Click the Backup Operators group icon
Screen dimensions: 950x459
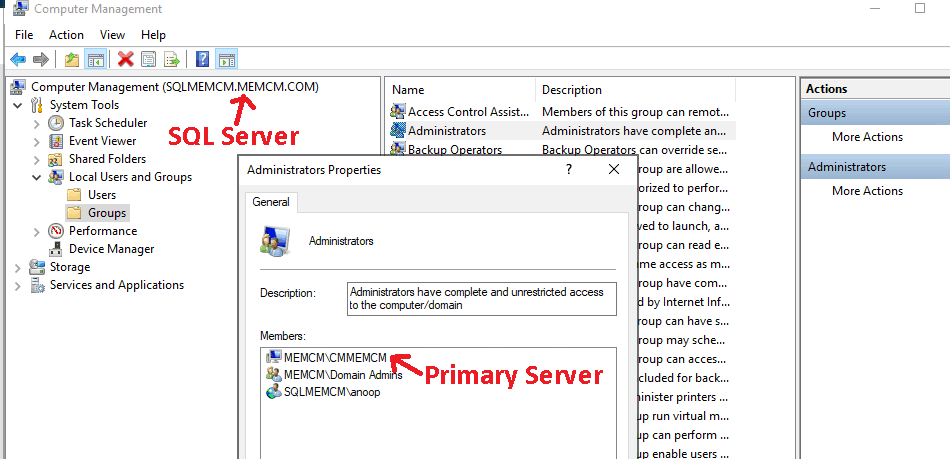point(397,149)
